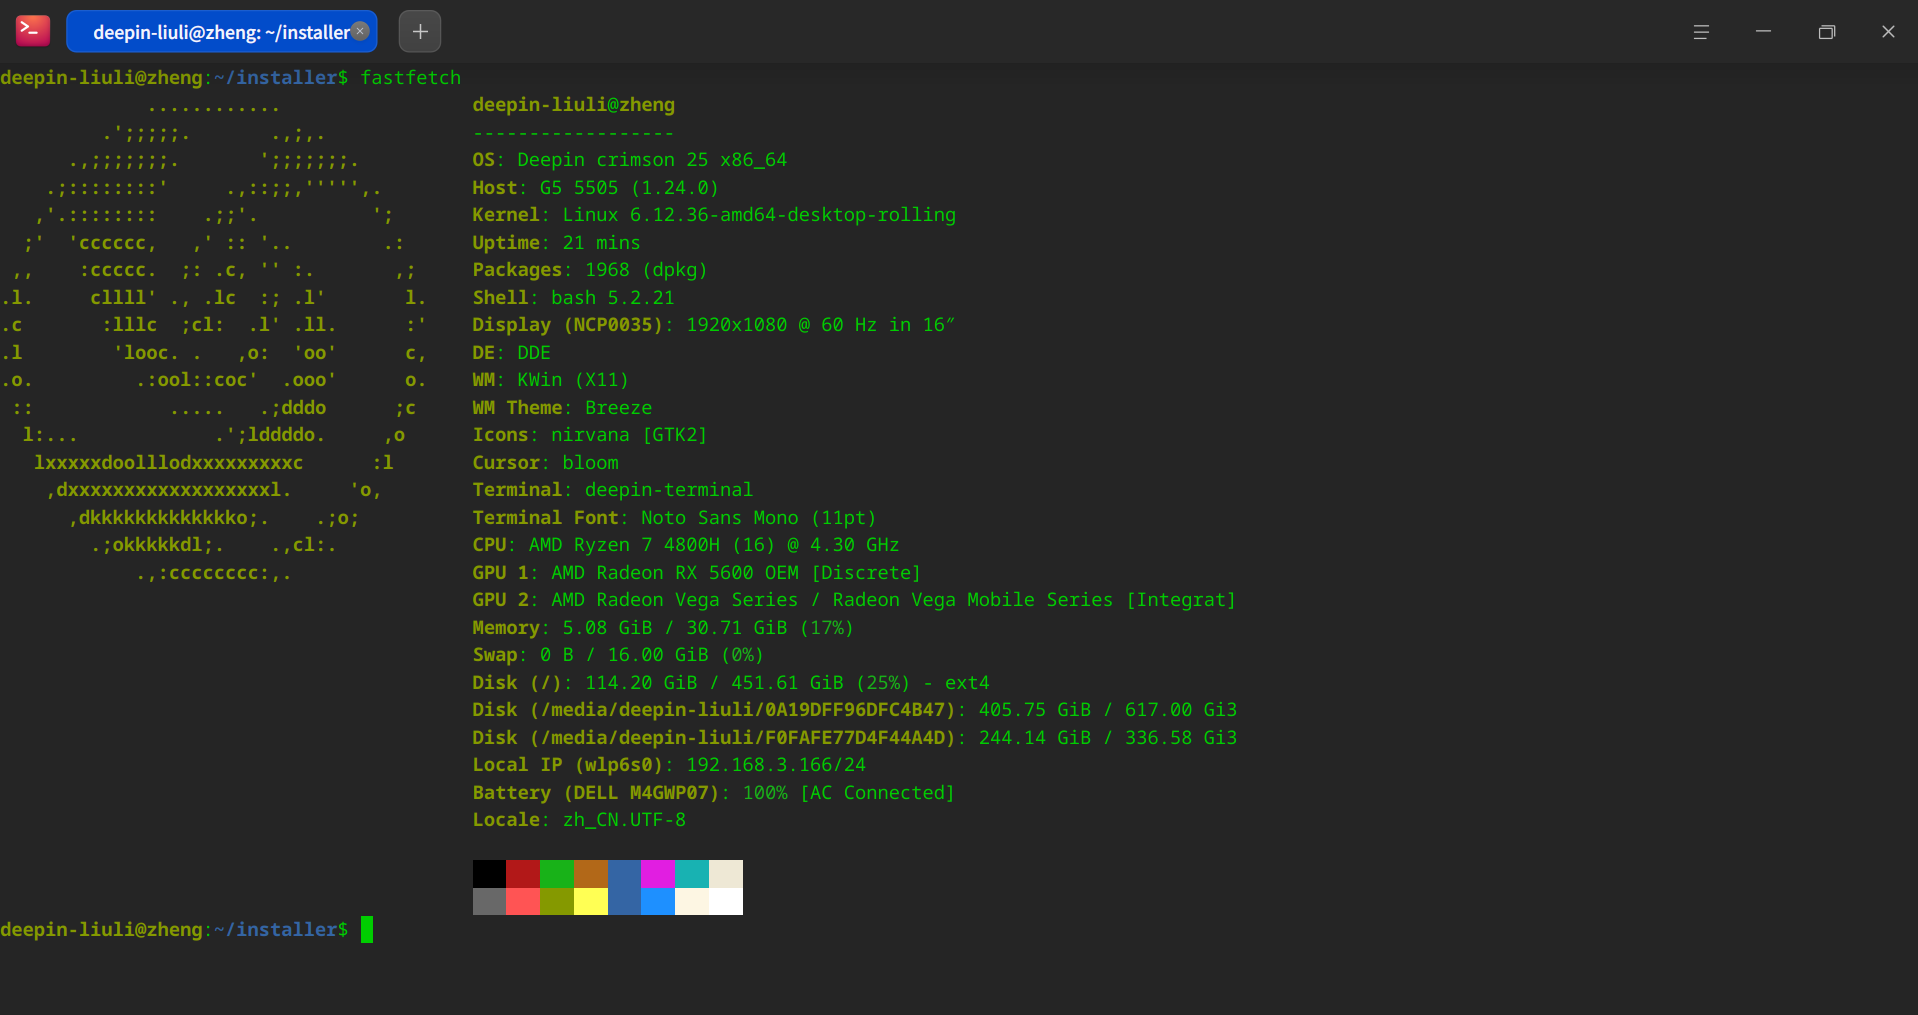
Task: Click the Uptime 21 mins line
Action: (x=557, y=243)
